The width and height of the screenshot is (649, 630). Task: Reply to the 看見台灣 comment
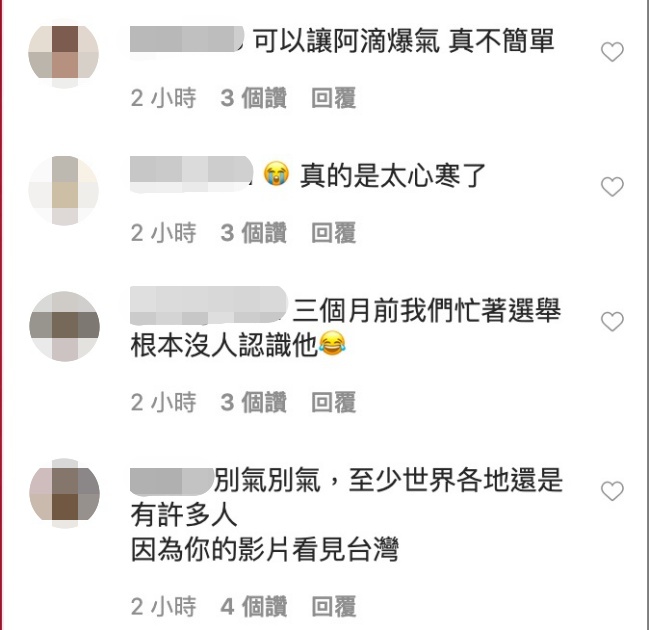pos(334,607)
